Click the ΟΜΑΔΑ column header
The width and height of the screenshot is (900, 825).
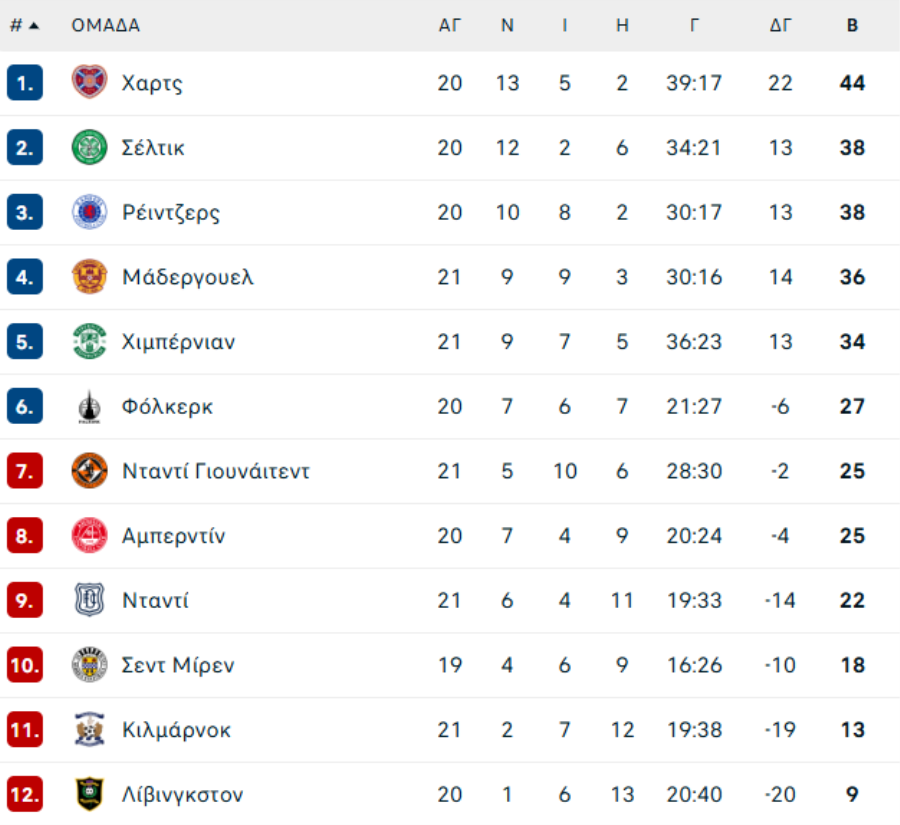[105, 26]
